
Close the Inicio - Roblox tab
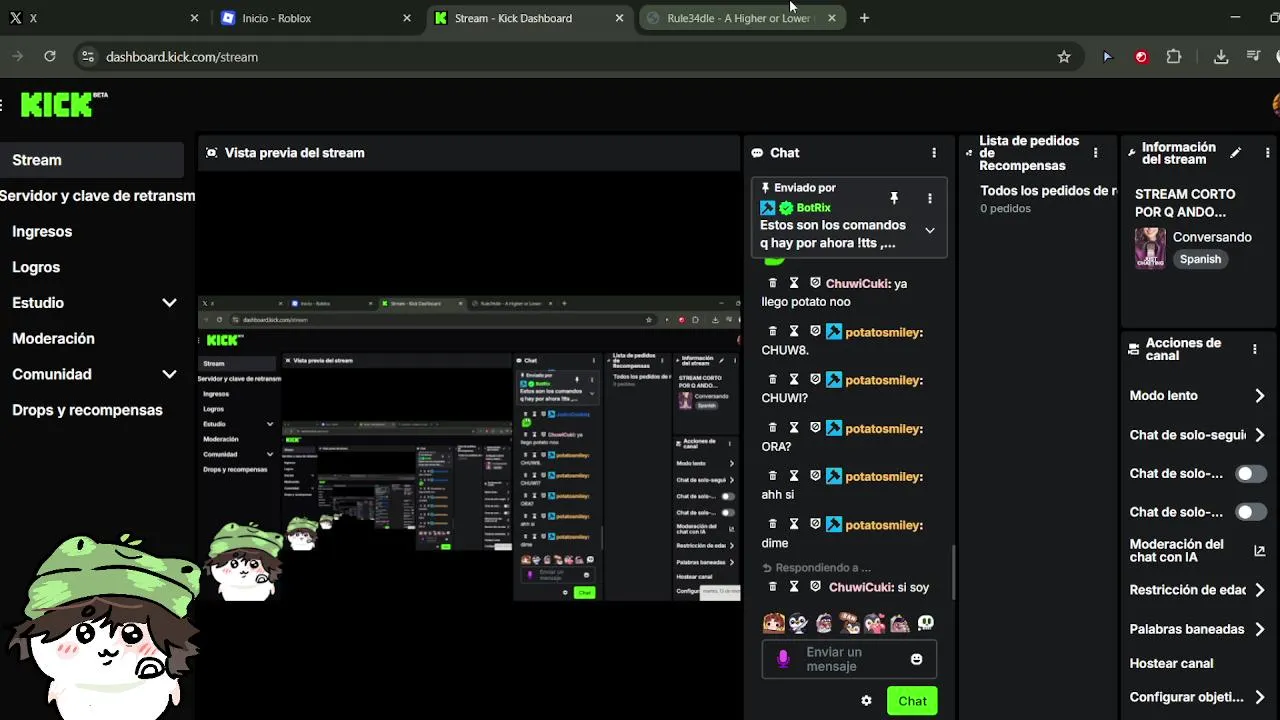[407, 18]
